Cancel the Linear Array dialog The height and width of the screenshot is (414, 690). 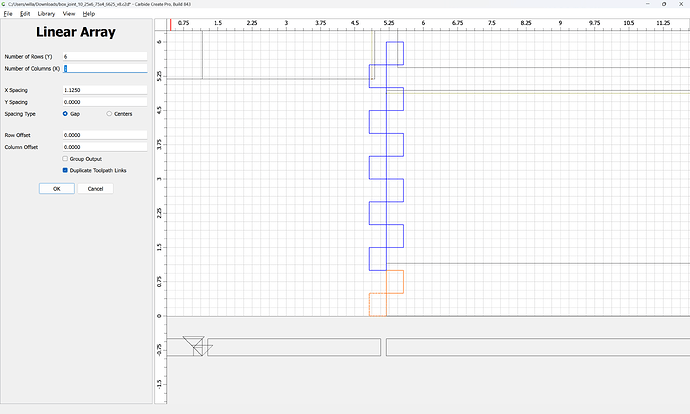point(95,189)
